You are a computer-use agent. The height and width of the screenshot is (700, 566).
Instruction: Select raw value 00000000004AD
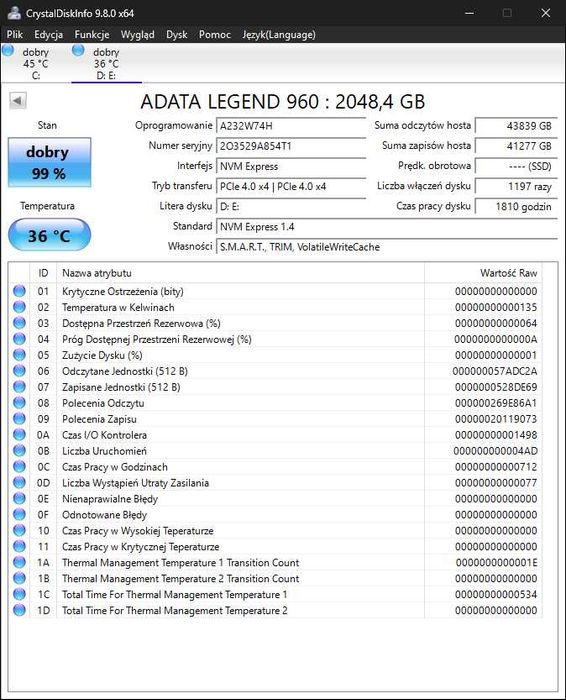(x=495, y=451)
